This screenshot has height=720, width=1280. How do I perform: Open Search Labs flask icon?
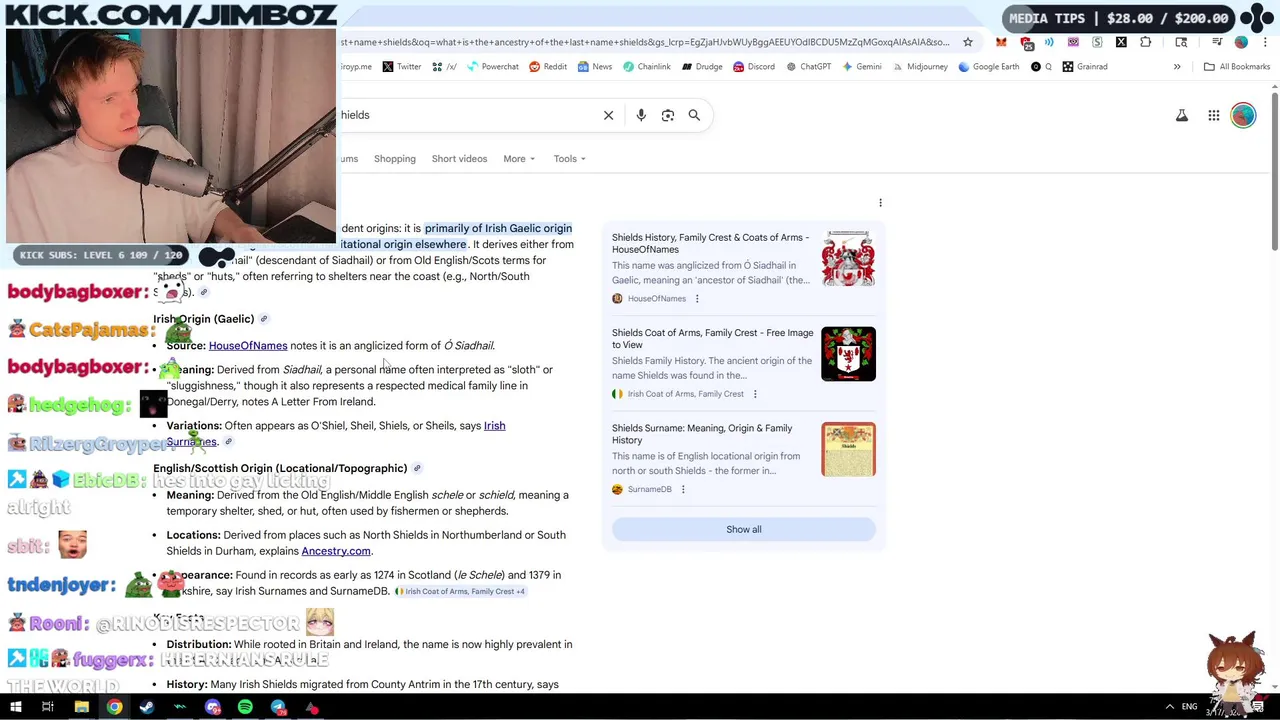click(x=1182, y=115)
